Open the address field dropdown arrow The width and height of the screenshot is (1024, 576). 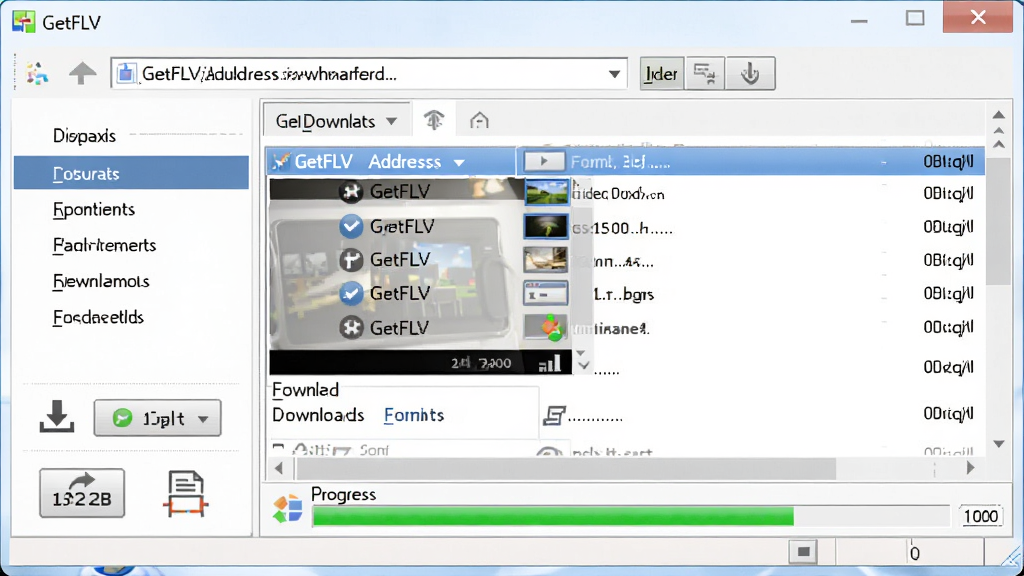point(614,74)
